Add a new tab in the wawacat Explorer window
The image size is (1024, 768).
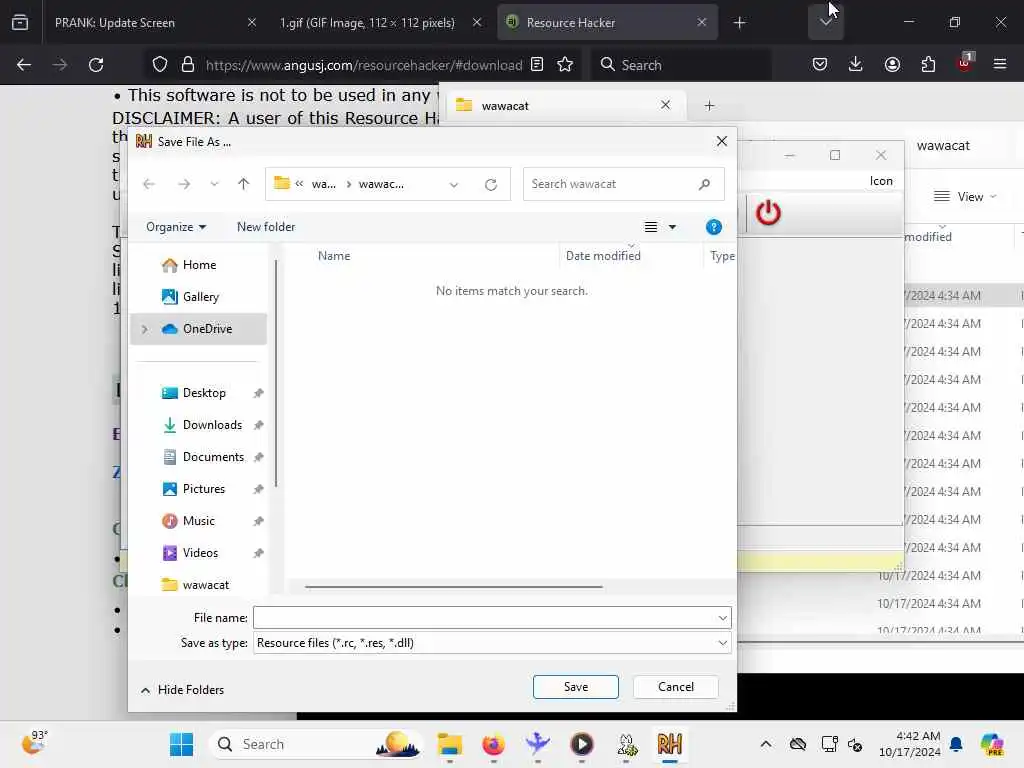(x=709, y=106)
